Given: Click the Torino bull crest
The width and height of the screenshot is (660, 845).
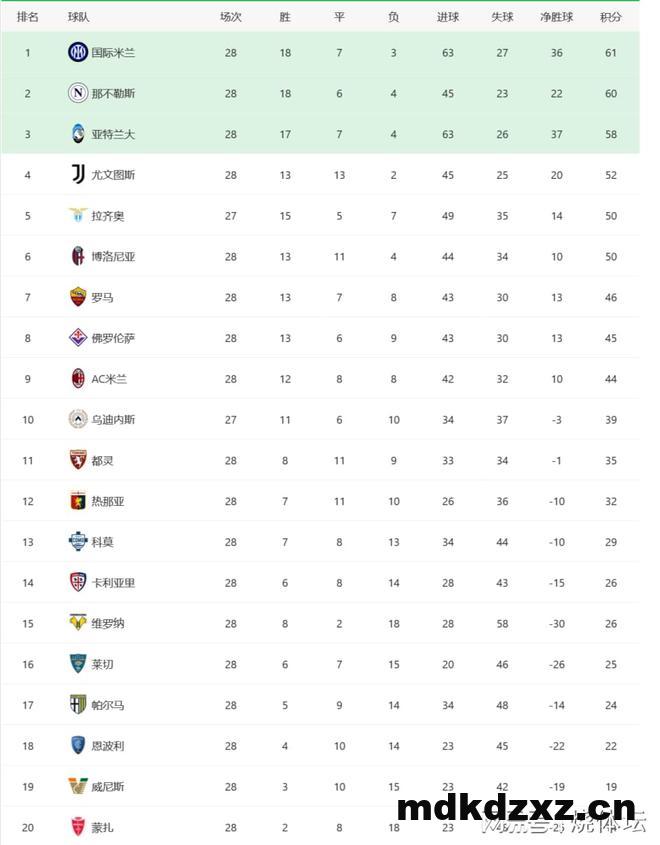Looking at the screenshot, I should coord(78,460).
